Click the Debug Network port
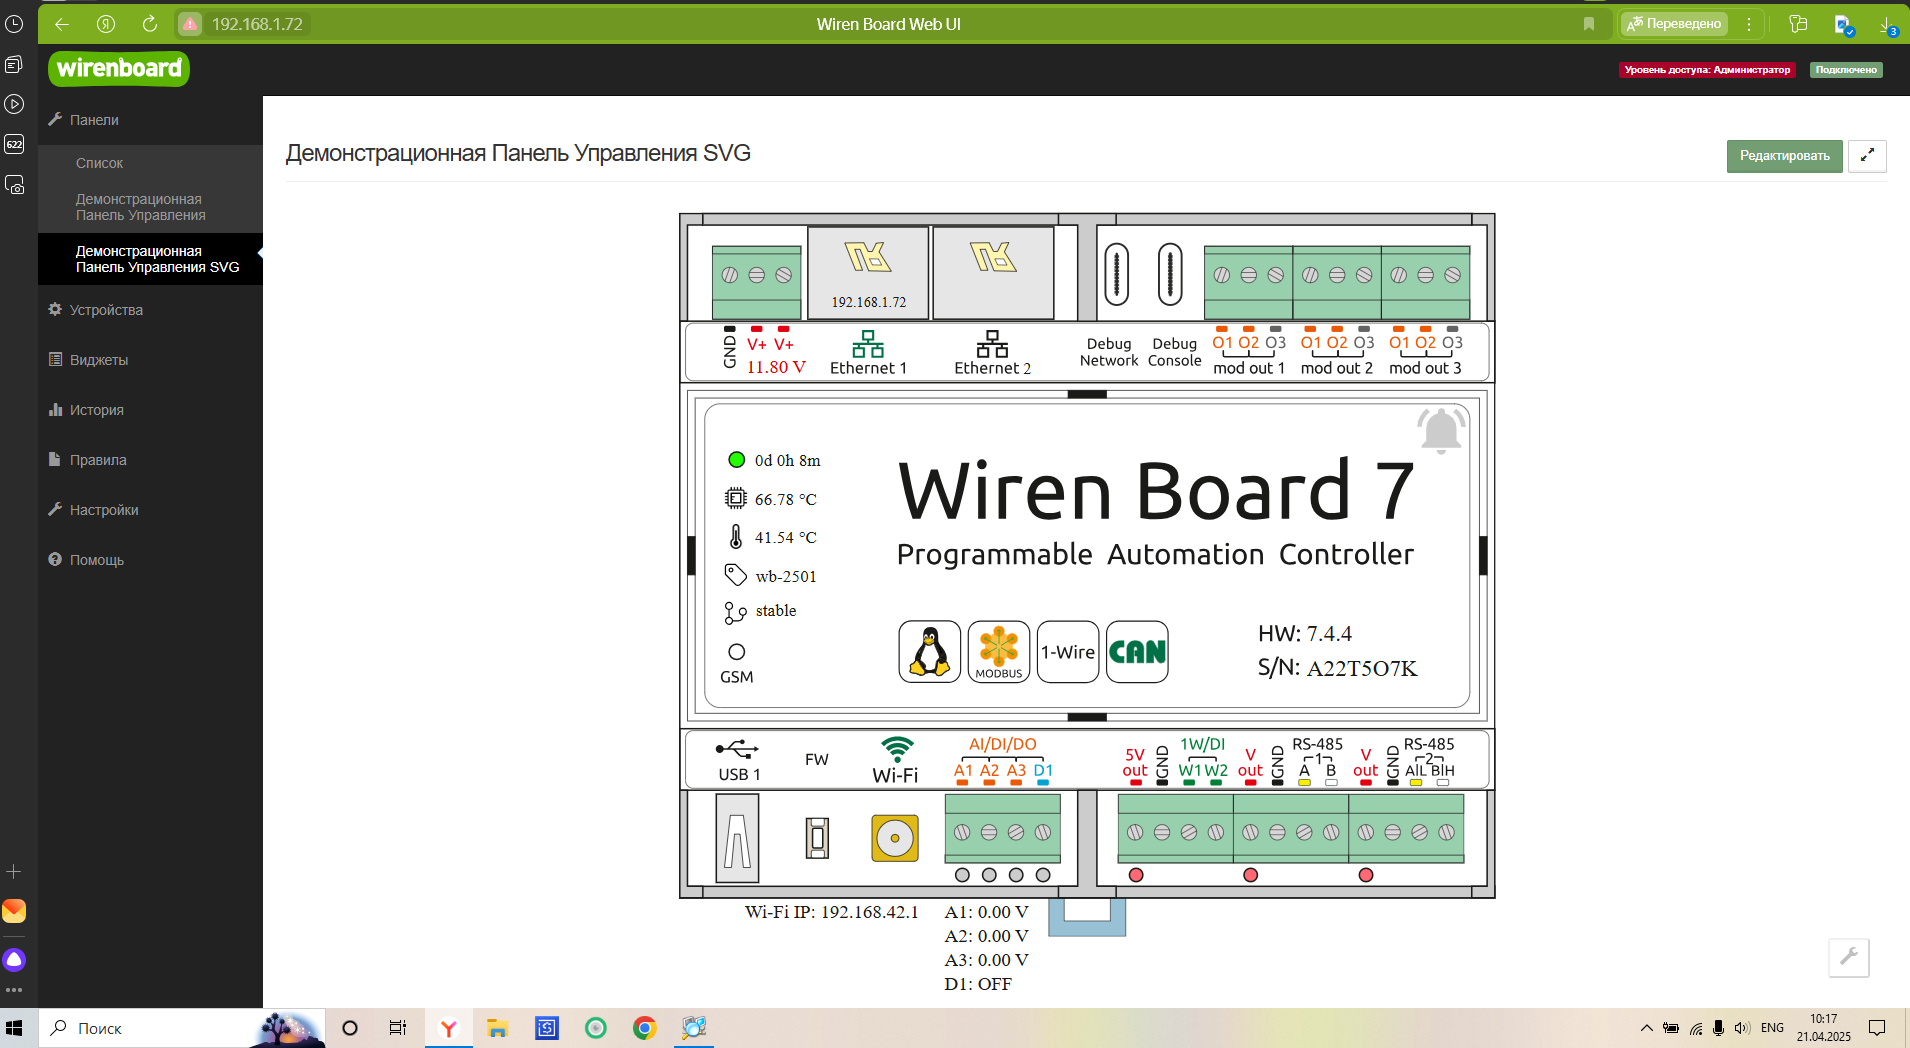Image resolution: width=1910 pixels, height=1048 pixels. click(1117, 274)
